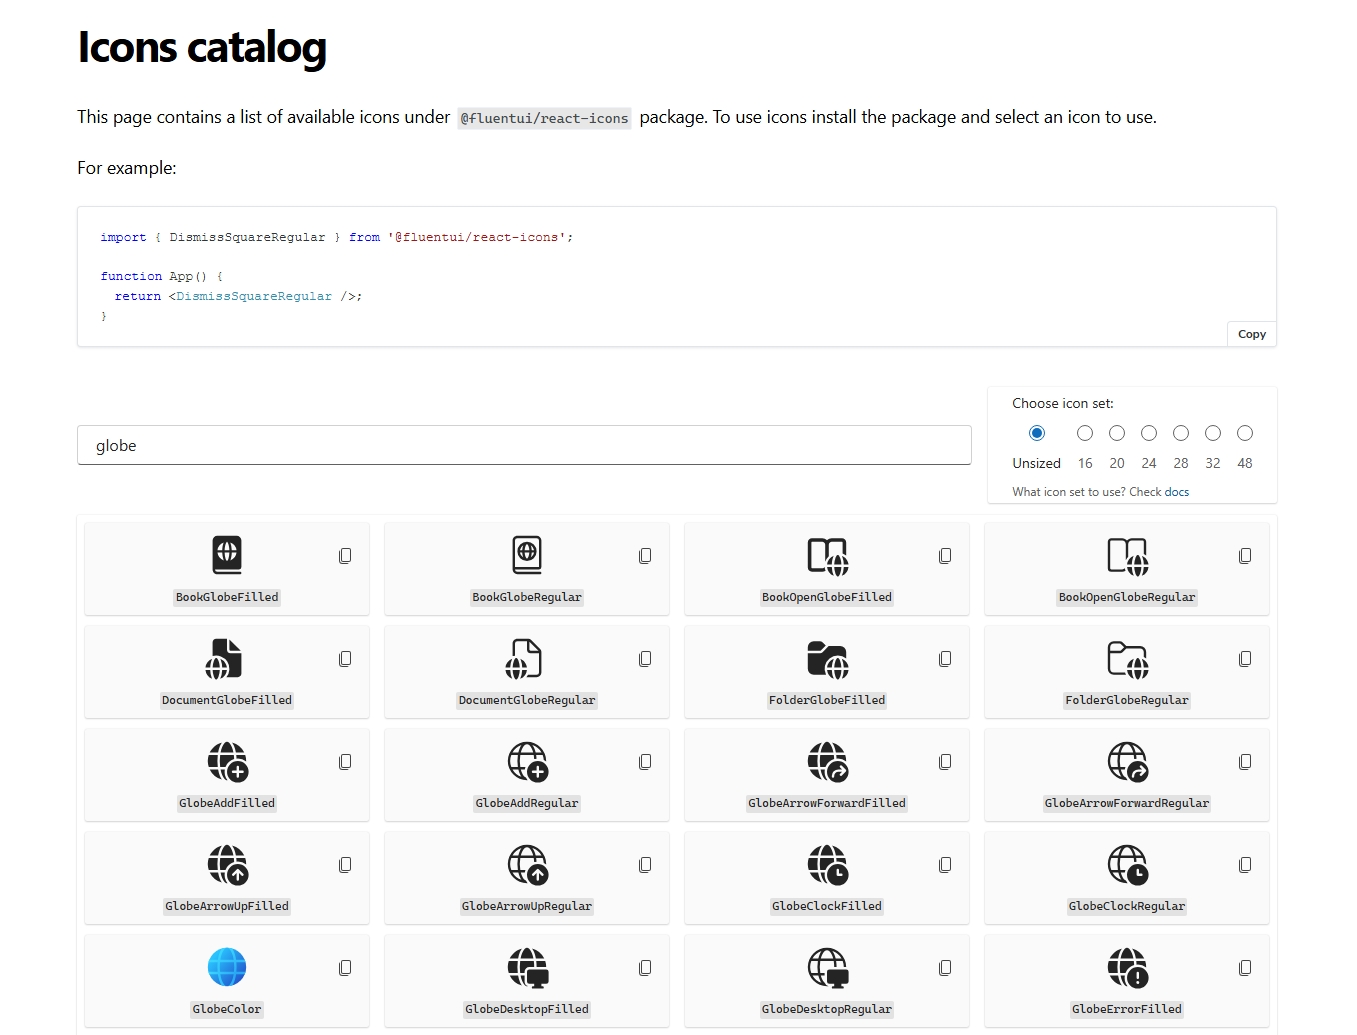Click the globe search field

[x=524, y=445]
